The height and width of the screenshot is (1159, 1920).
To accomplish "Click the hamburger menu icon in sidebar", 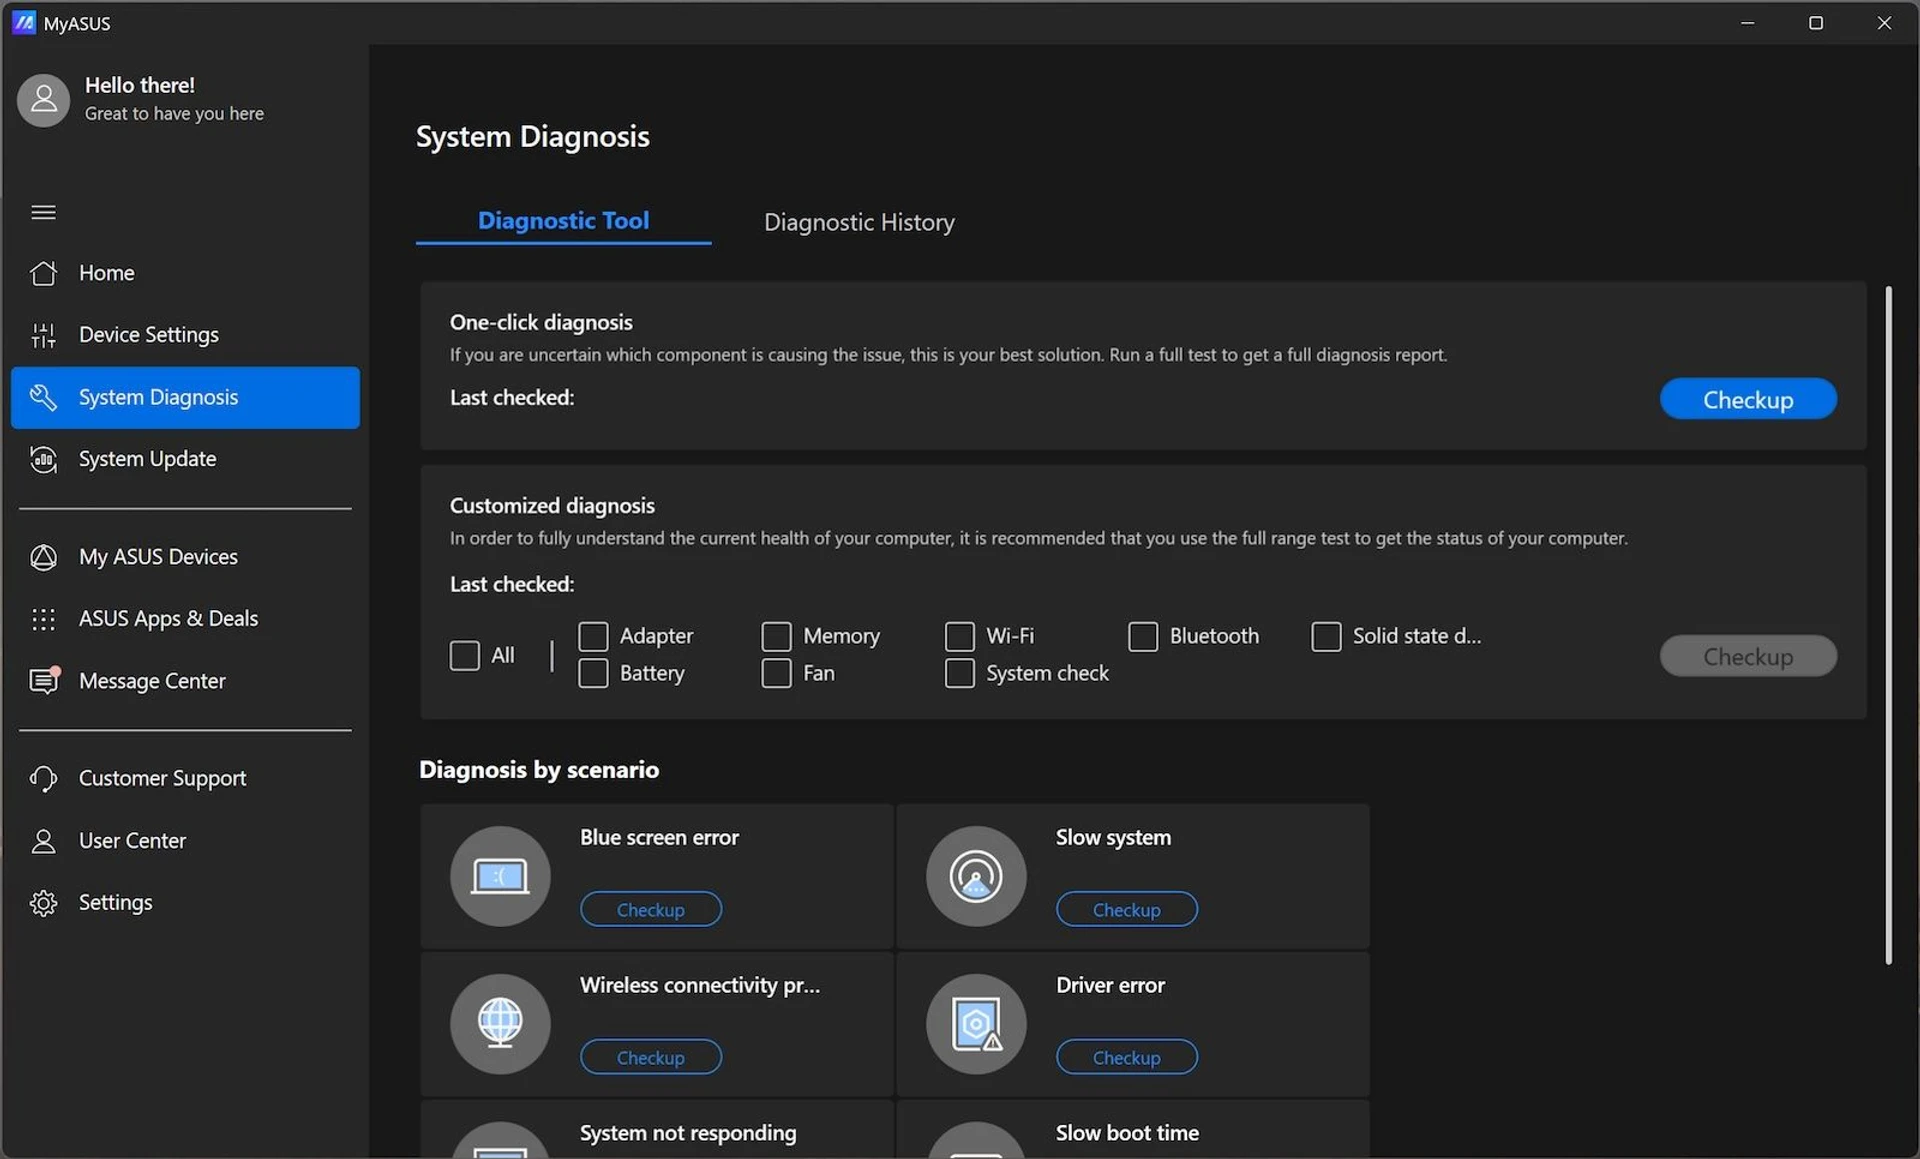I will coord(43,212).
